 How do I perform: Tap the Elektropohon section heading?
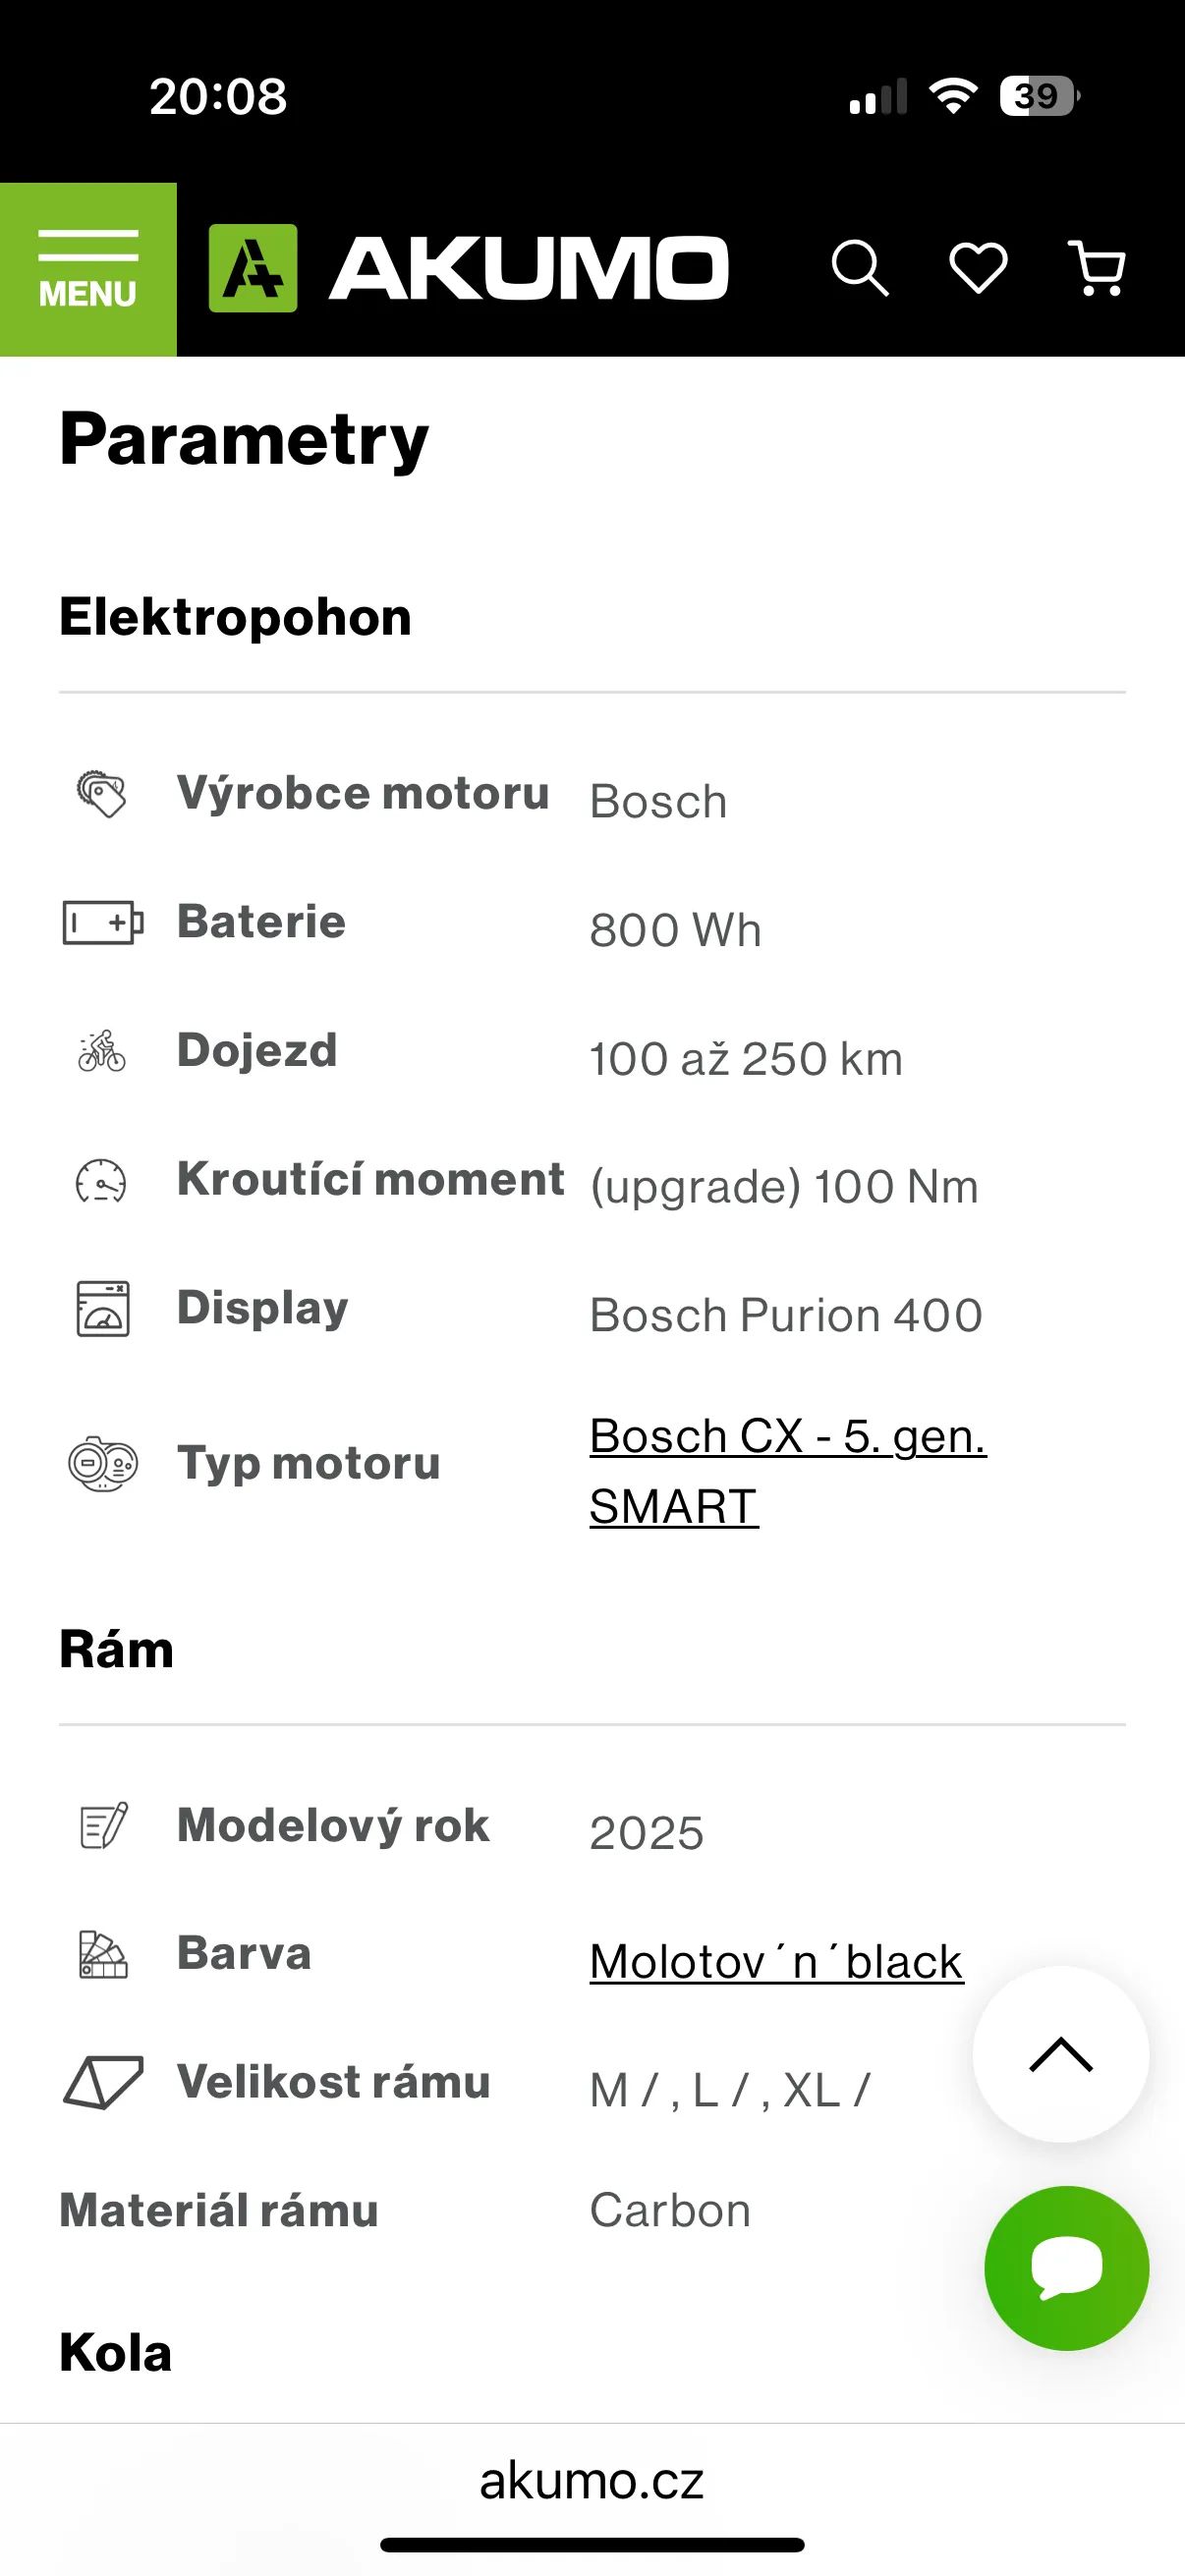(x=235, y=617)
